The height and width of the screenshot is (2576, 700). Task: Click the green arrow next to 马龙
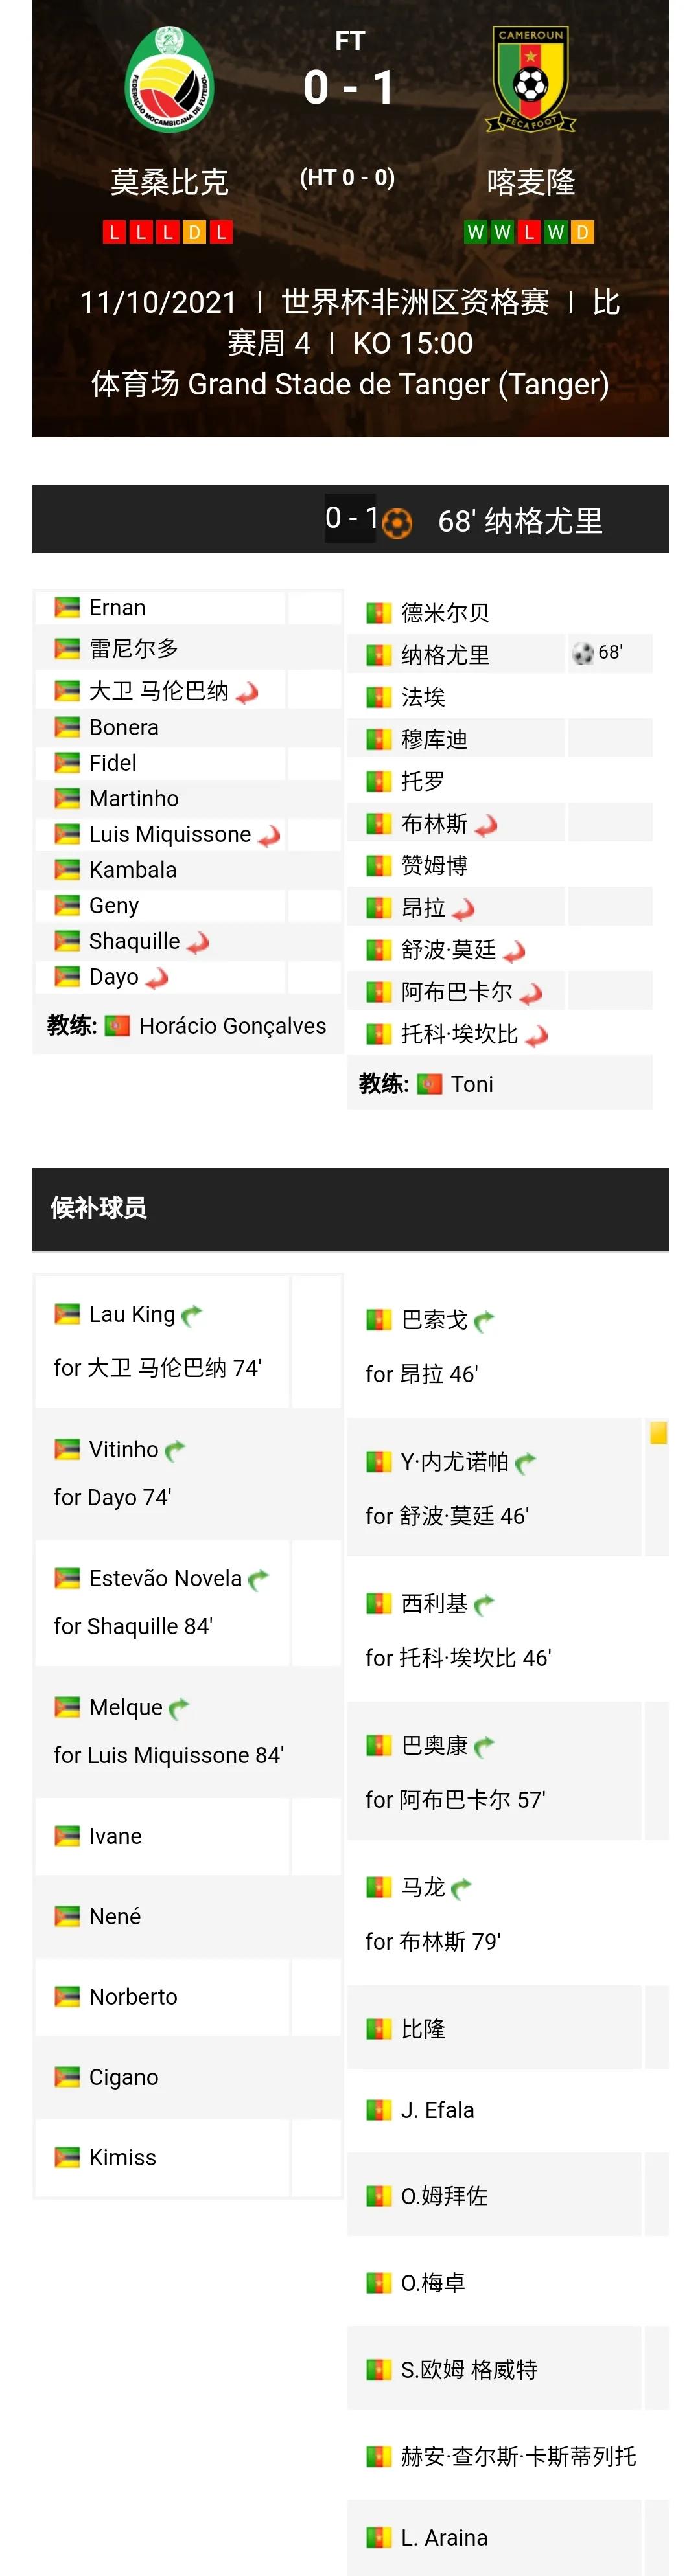click(461, 1888)
